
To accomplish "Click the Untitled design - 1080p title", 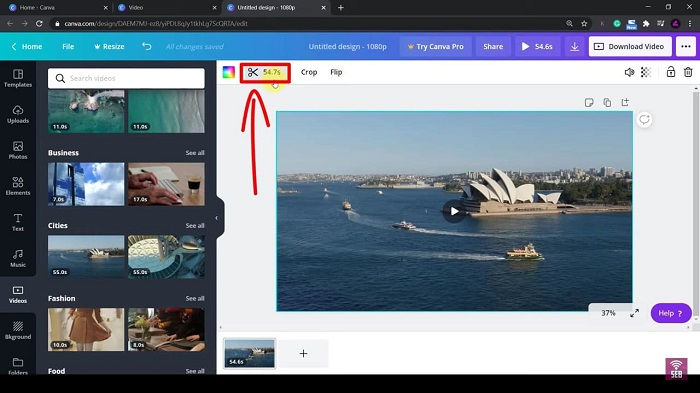I will [x=347, y=46].
